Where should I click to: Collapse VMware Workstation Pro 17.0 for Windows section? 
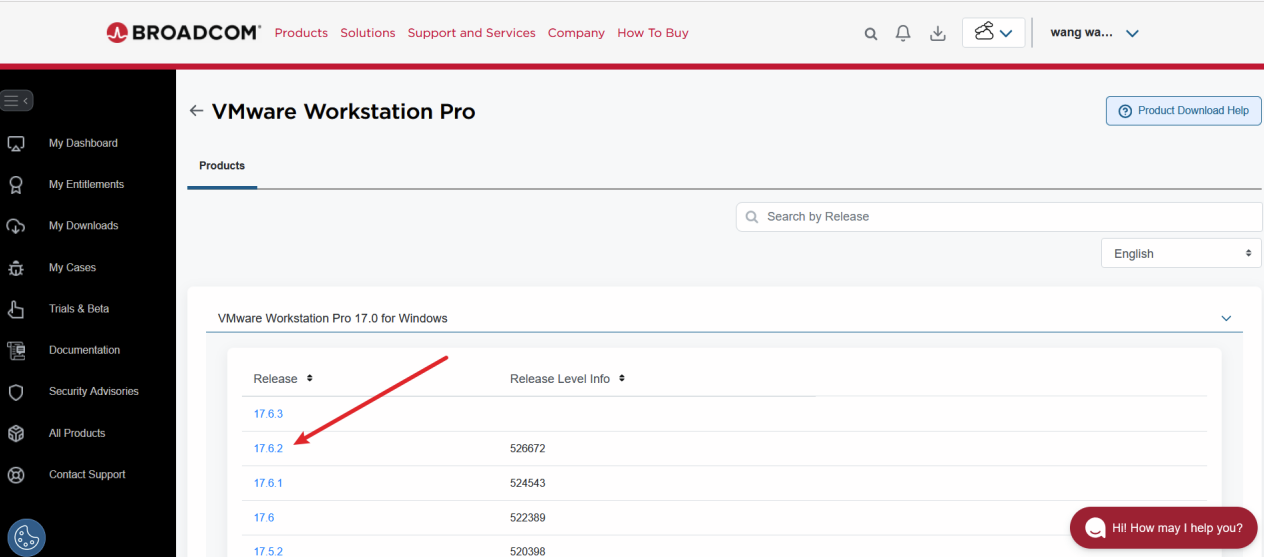click(x=1227, y=318)
